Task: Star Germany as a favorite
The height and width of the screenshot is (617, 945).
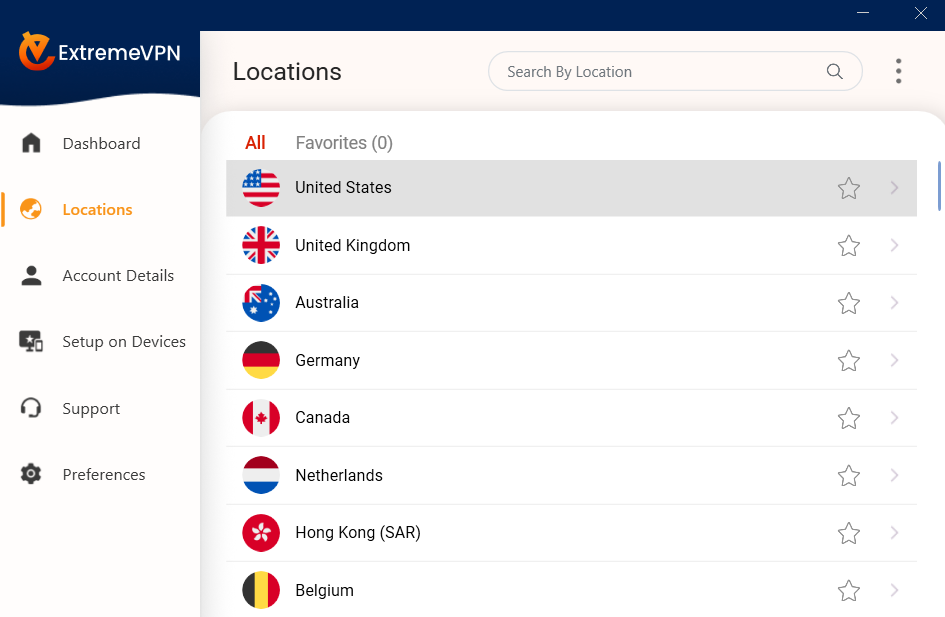Action: coord(848,361)
